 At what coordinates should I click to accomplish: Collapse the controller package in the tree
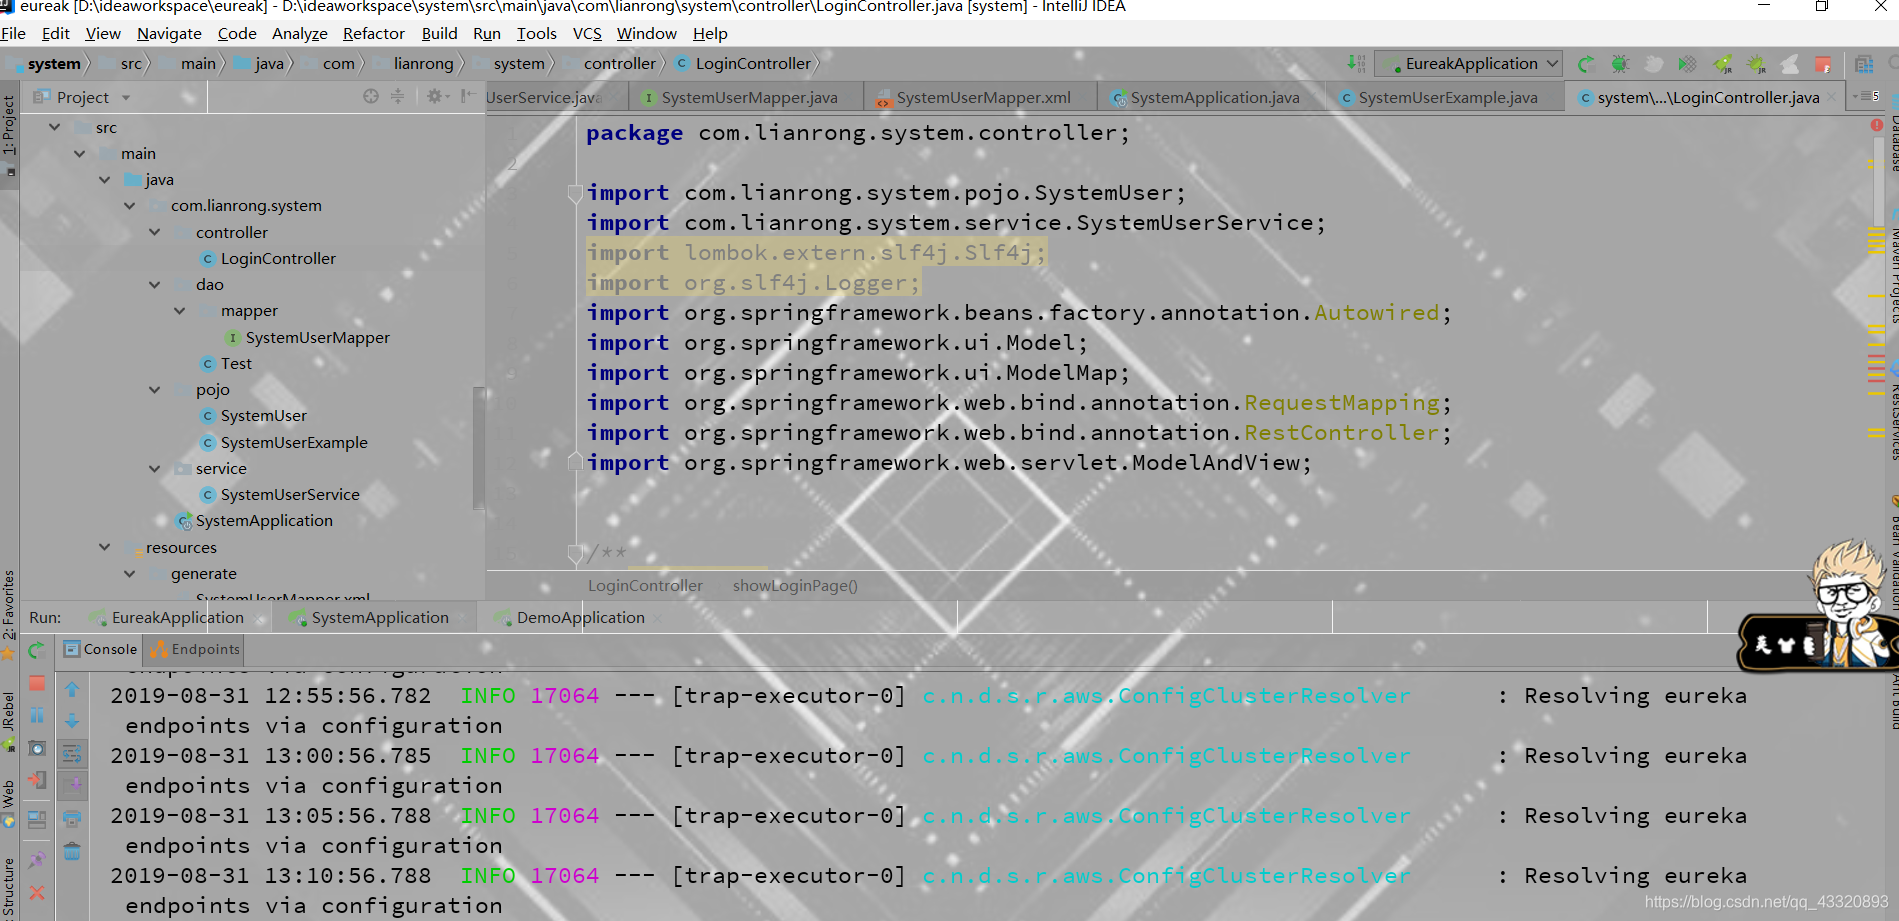(x=155, y=232)
